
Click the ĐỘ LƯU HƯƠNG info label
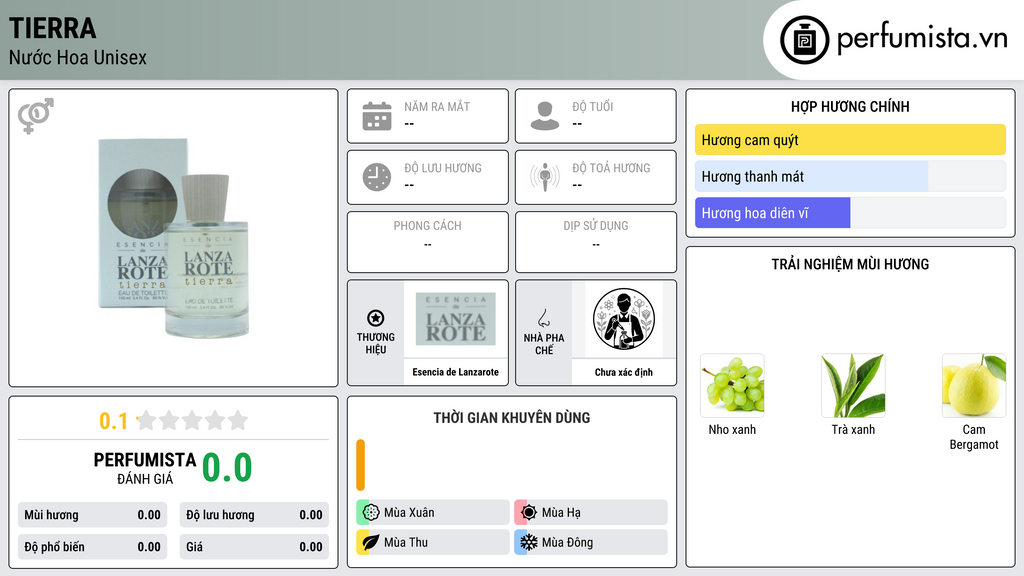(x=443, y=168)
